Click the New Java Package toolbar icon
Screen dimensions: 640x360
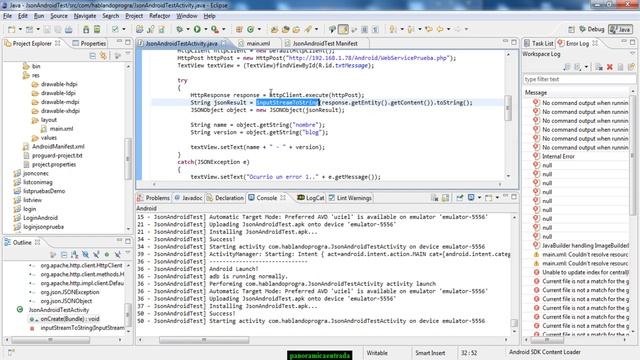coord(239,29)
